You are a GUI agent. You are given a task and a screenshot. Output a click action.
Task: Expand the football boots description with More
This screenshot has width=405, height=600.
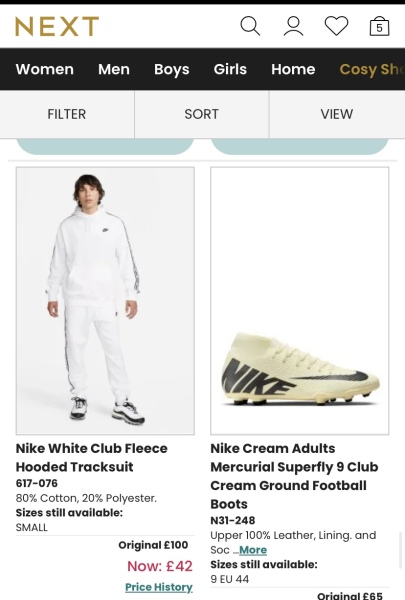pos(253,550)
